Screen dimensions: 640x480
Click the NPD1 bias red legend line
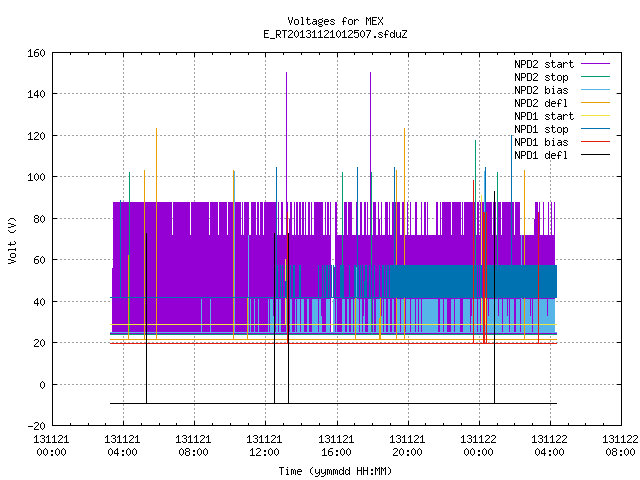(x=595, y=142)
